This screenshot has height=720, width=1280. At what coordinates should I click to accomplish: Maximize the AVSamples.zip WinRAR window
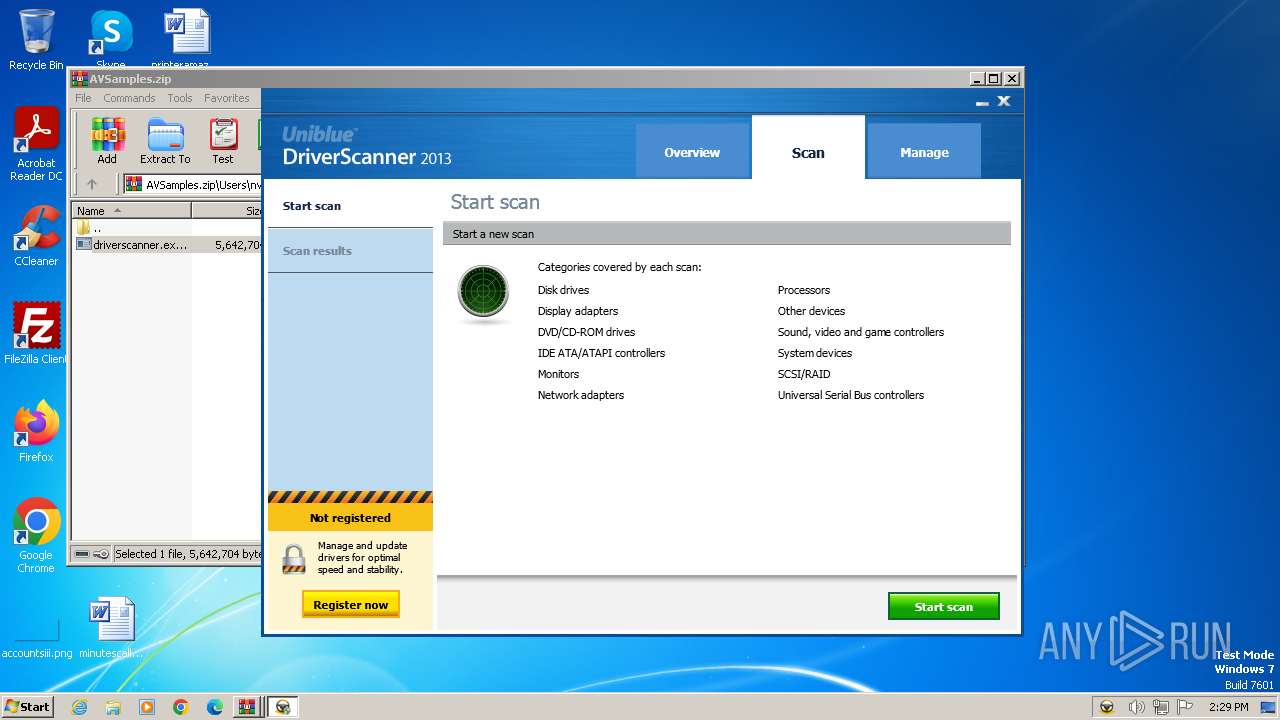click(x=993, y=78)
